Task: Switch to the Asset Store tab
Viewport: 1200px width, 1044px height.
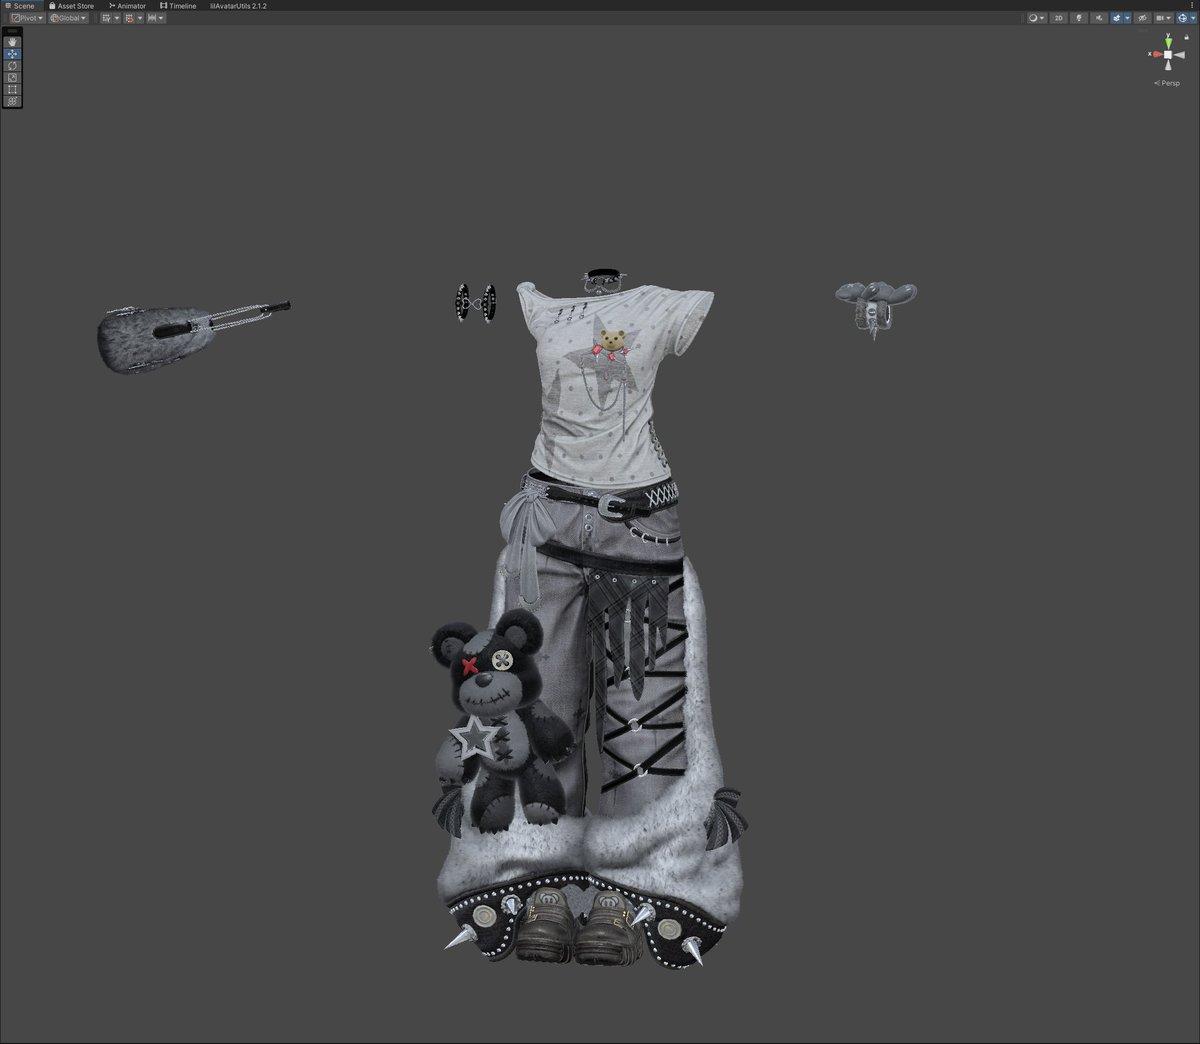Action: pyautogui.click(x=72, y=6)
